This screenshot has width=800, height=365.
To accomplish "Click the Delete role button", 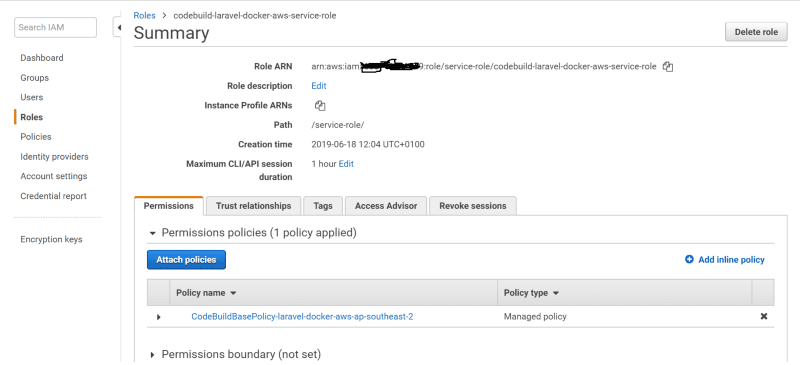I will [x=756, y=32].
